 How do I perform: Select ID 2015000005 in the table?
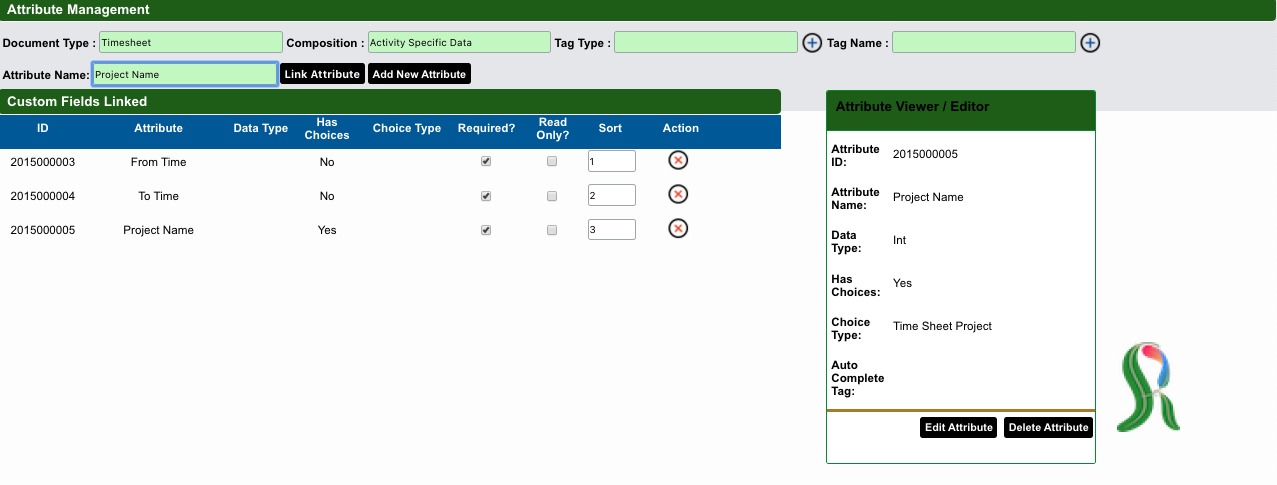[43, 230]
